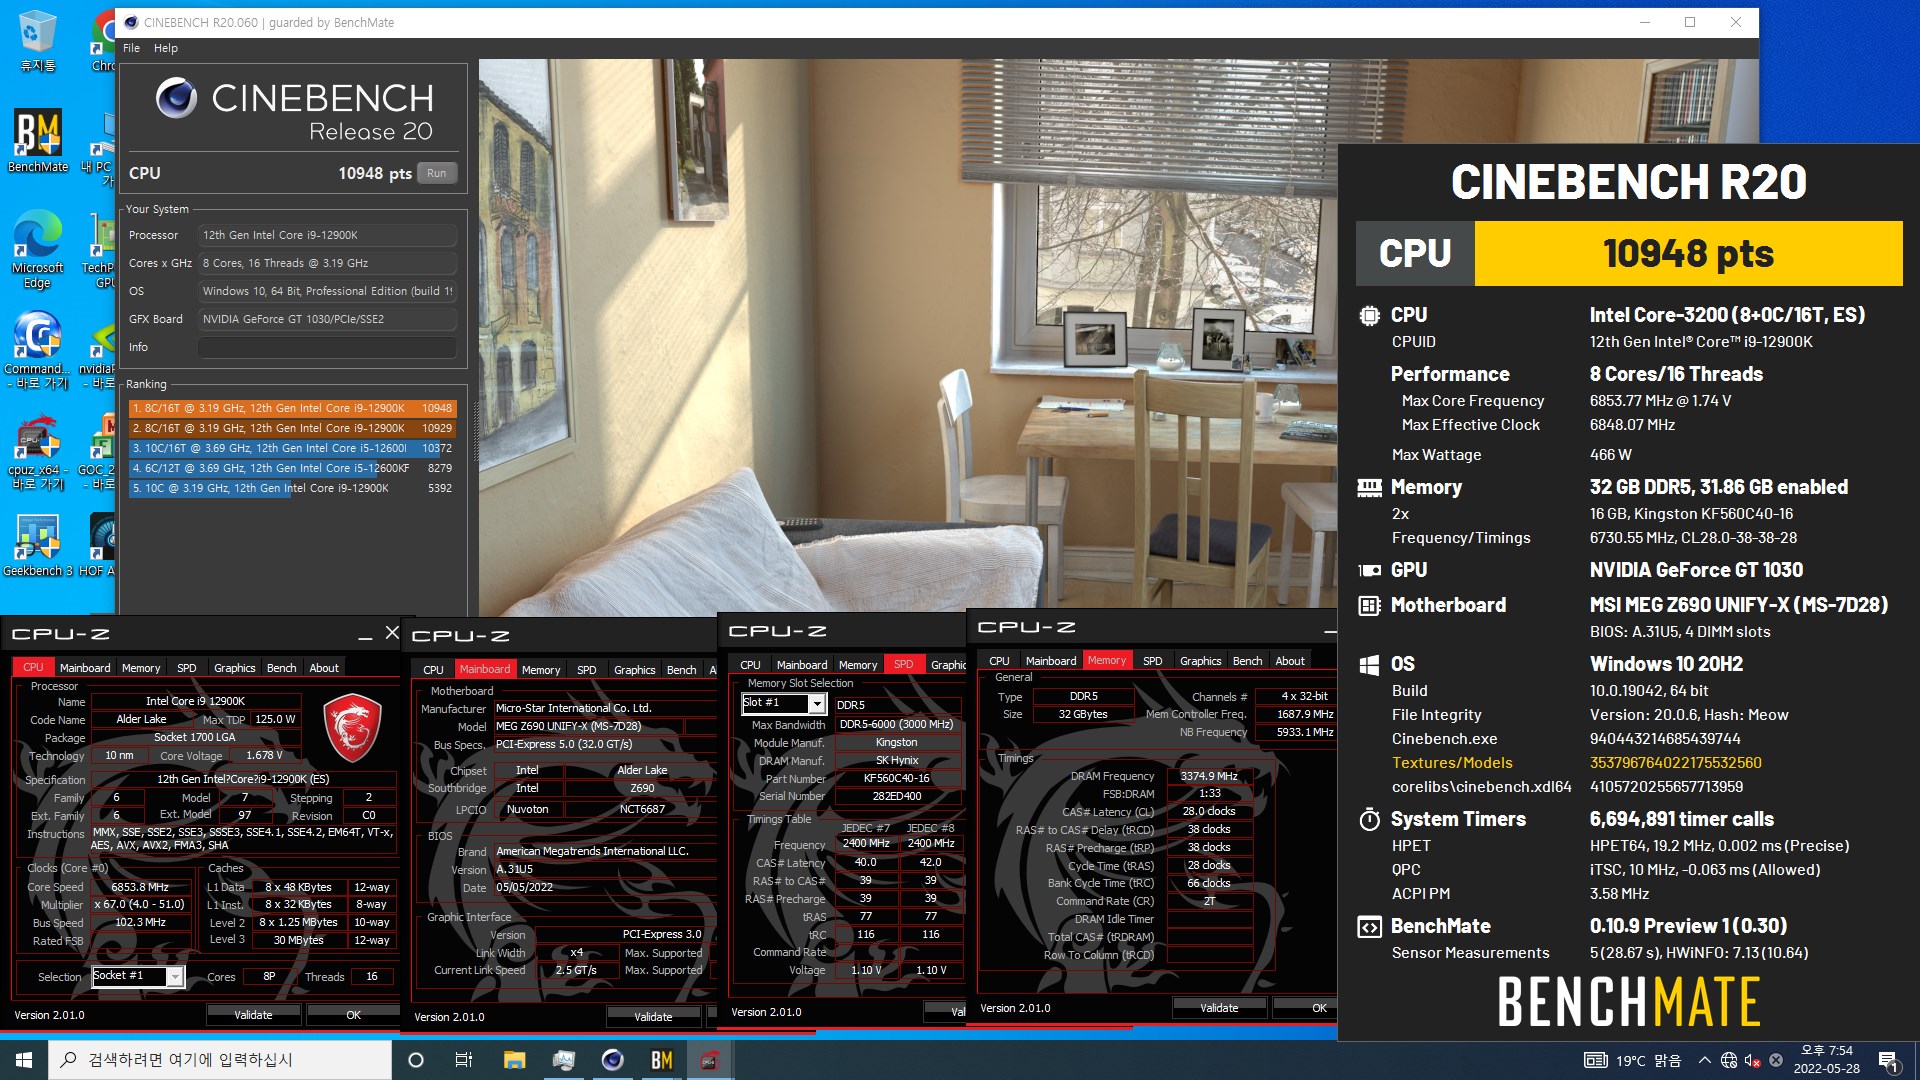Select the Command shortcut desktop icon

[38, 350]
